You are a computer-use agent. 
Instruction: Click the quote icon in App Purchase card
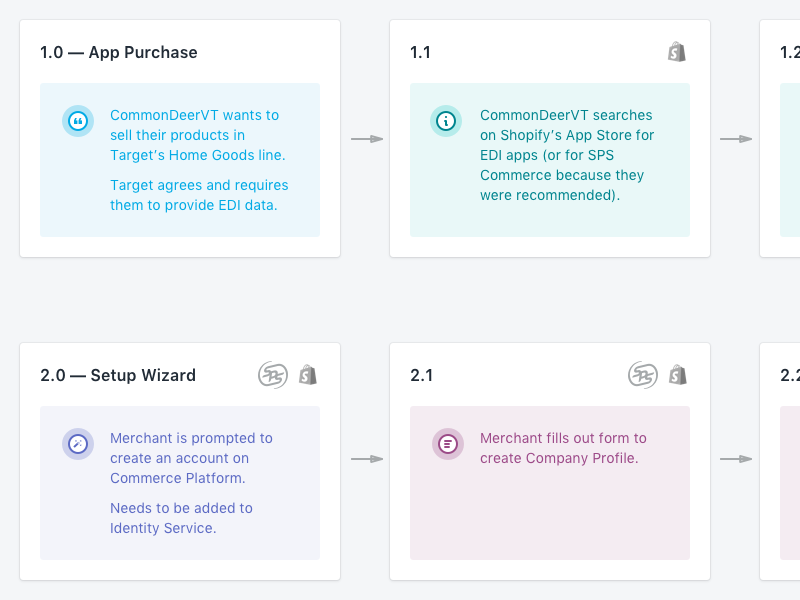(78, 121)
